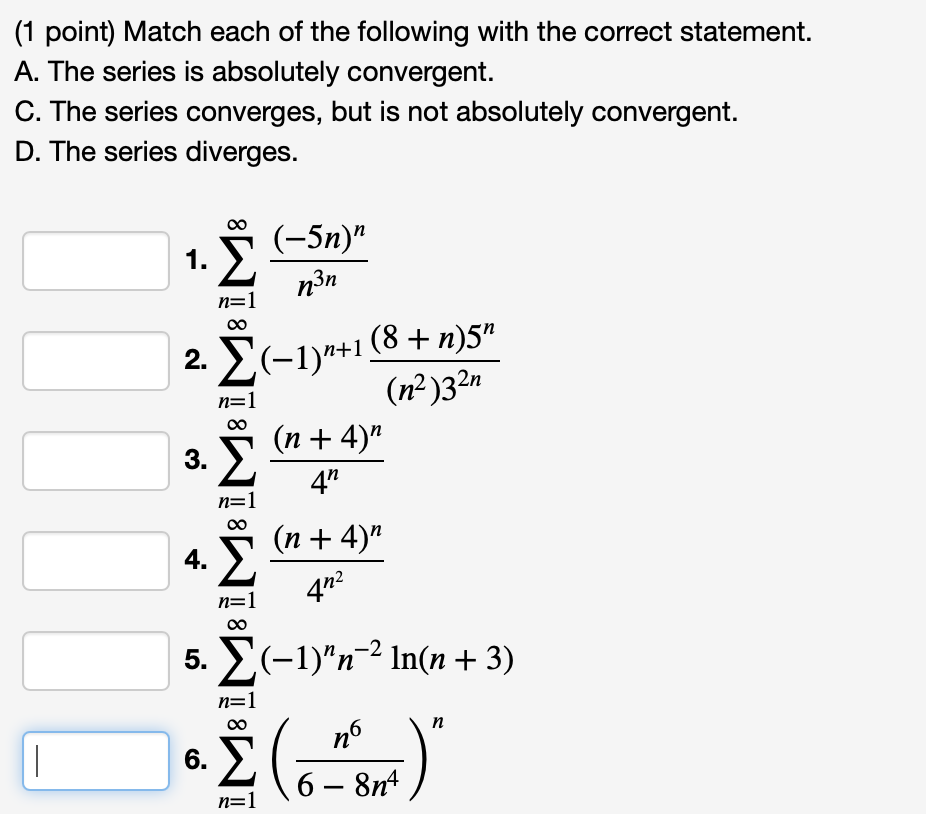Click the answer box for series 3
Image resolution: width=926 pixels, height=814 pixels.
coord(95,461)
